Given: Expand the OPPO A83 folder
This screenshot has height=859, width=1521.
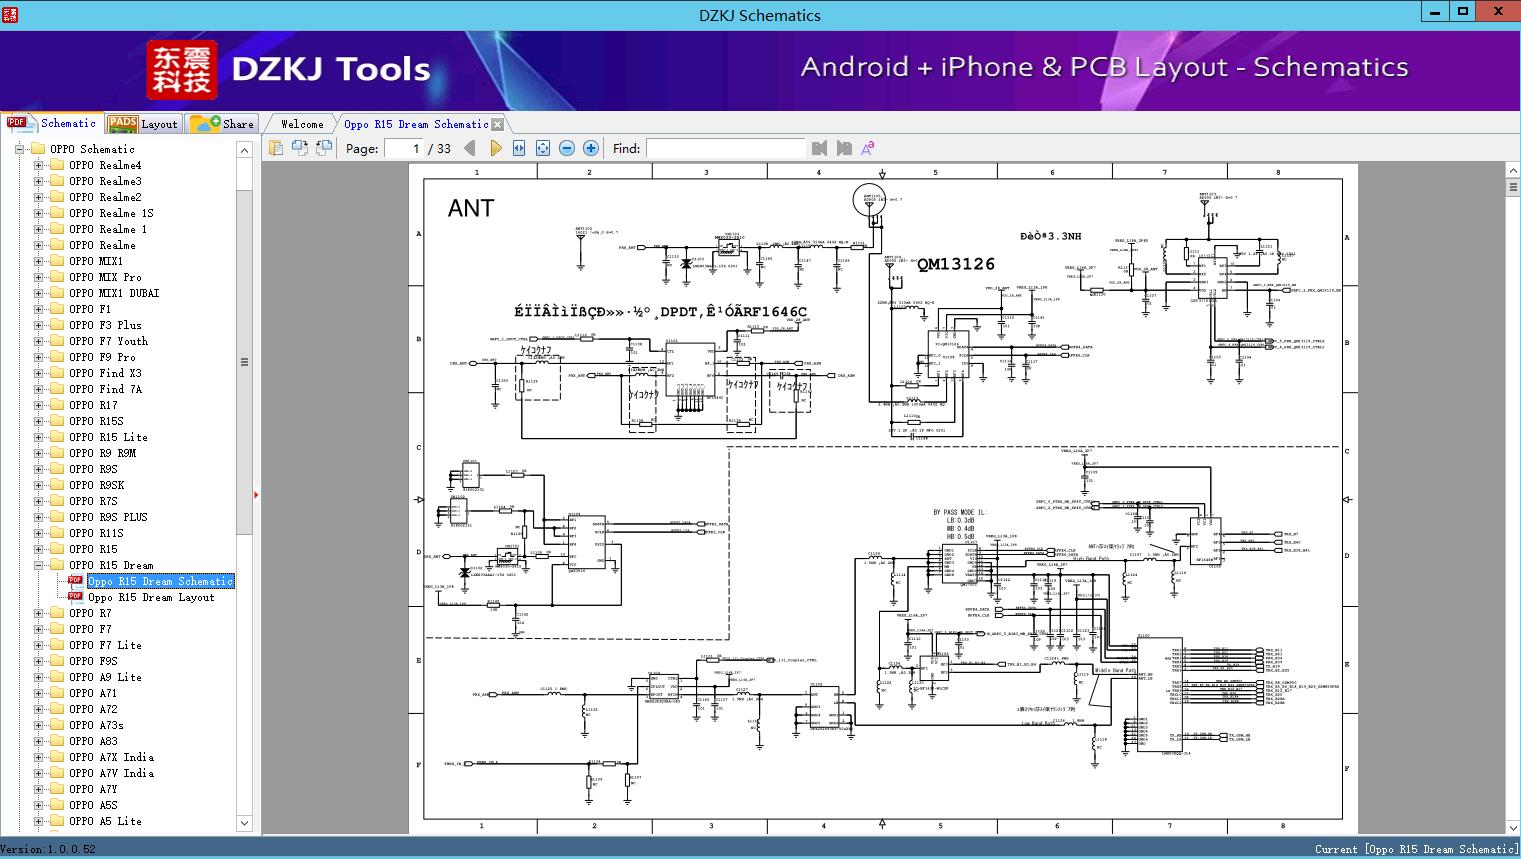Looking at the screenshot, I should coord(39,741).
